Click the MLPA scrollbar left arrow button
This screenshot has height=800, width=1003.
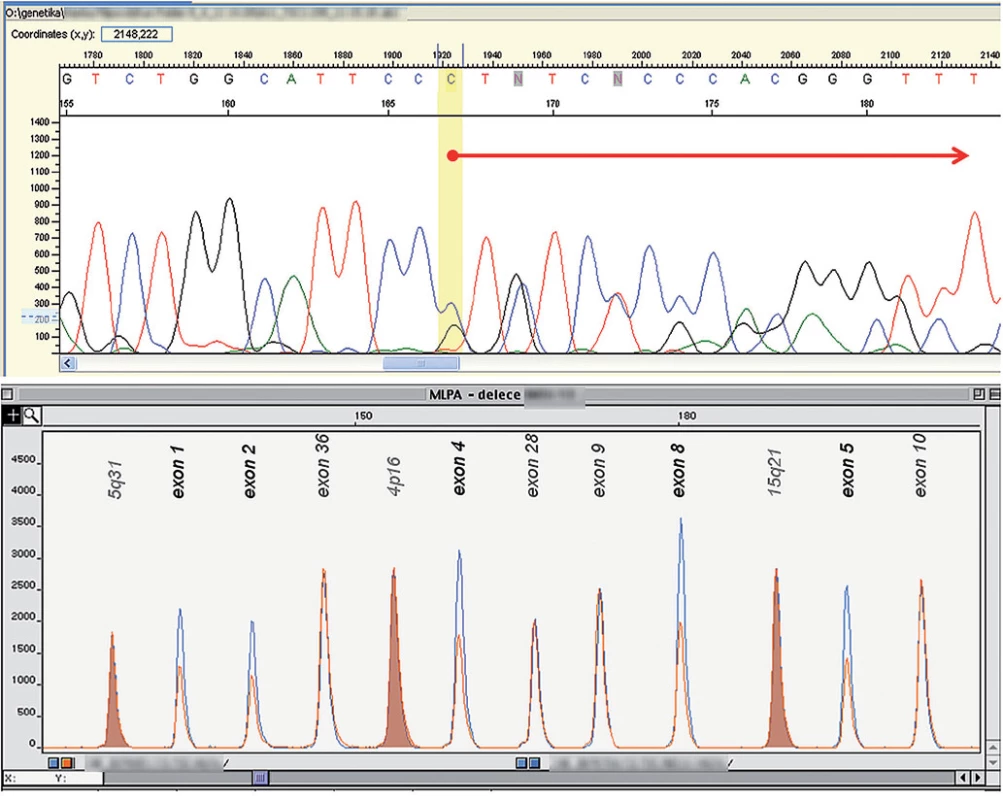click(x=964, y=778)
